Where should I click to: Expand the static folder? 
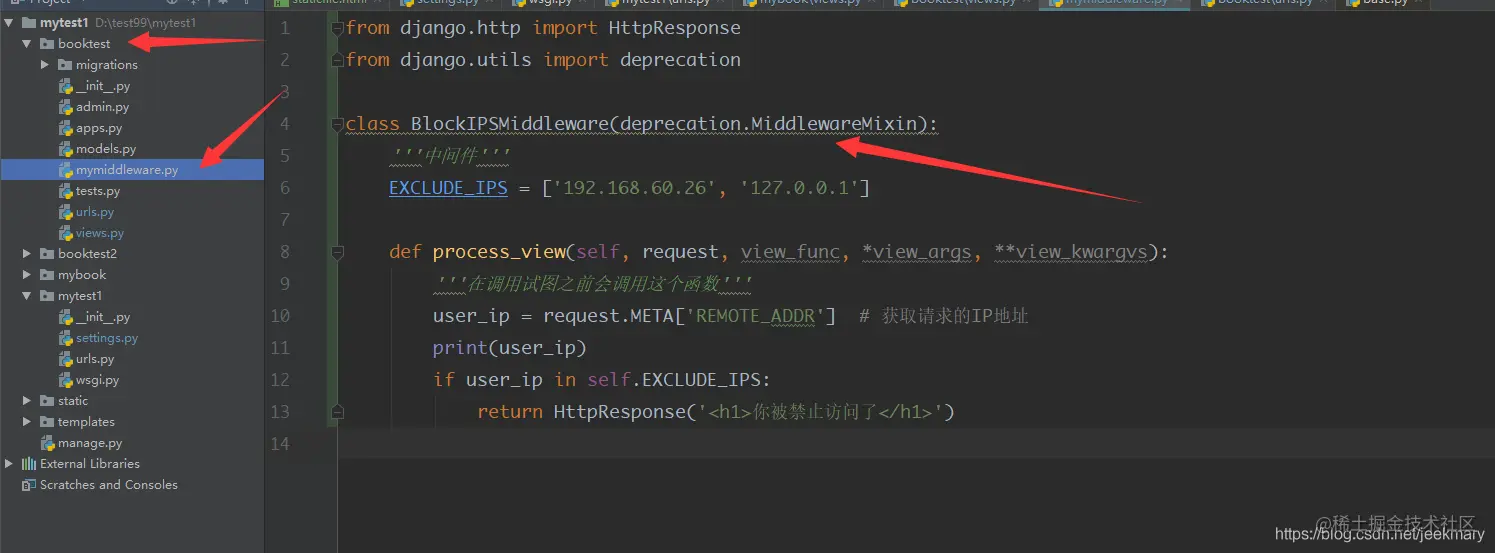tap(27, 401)
